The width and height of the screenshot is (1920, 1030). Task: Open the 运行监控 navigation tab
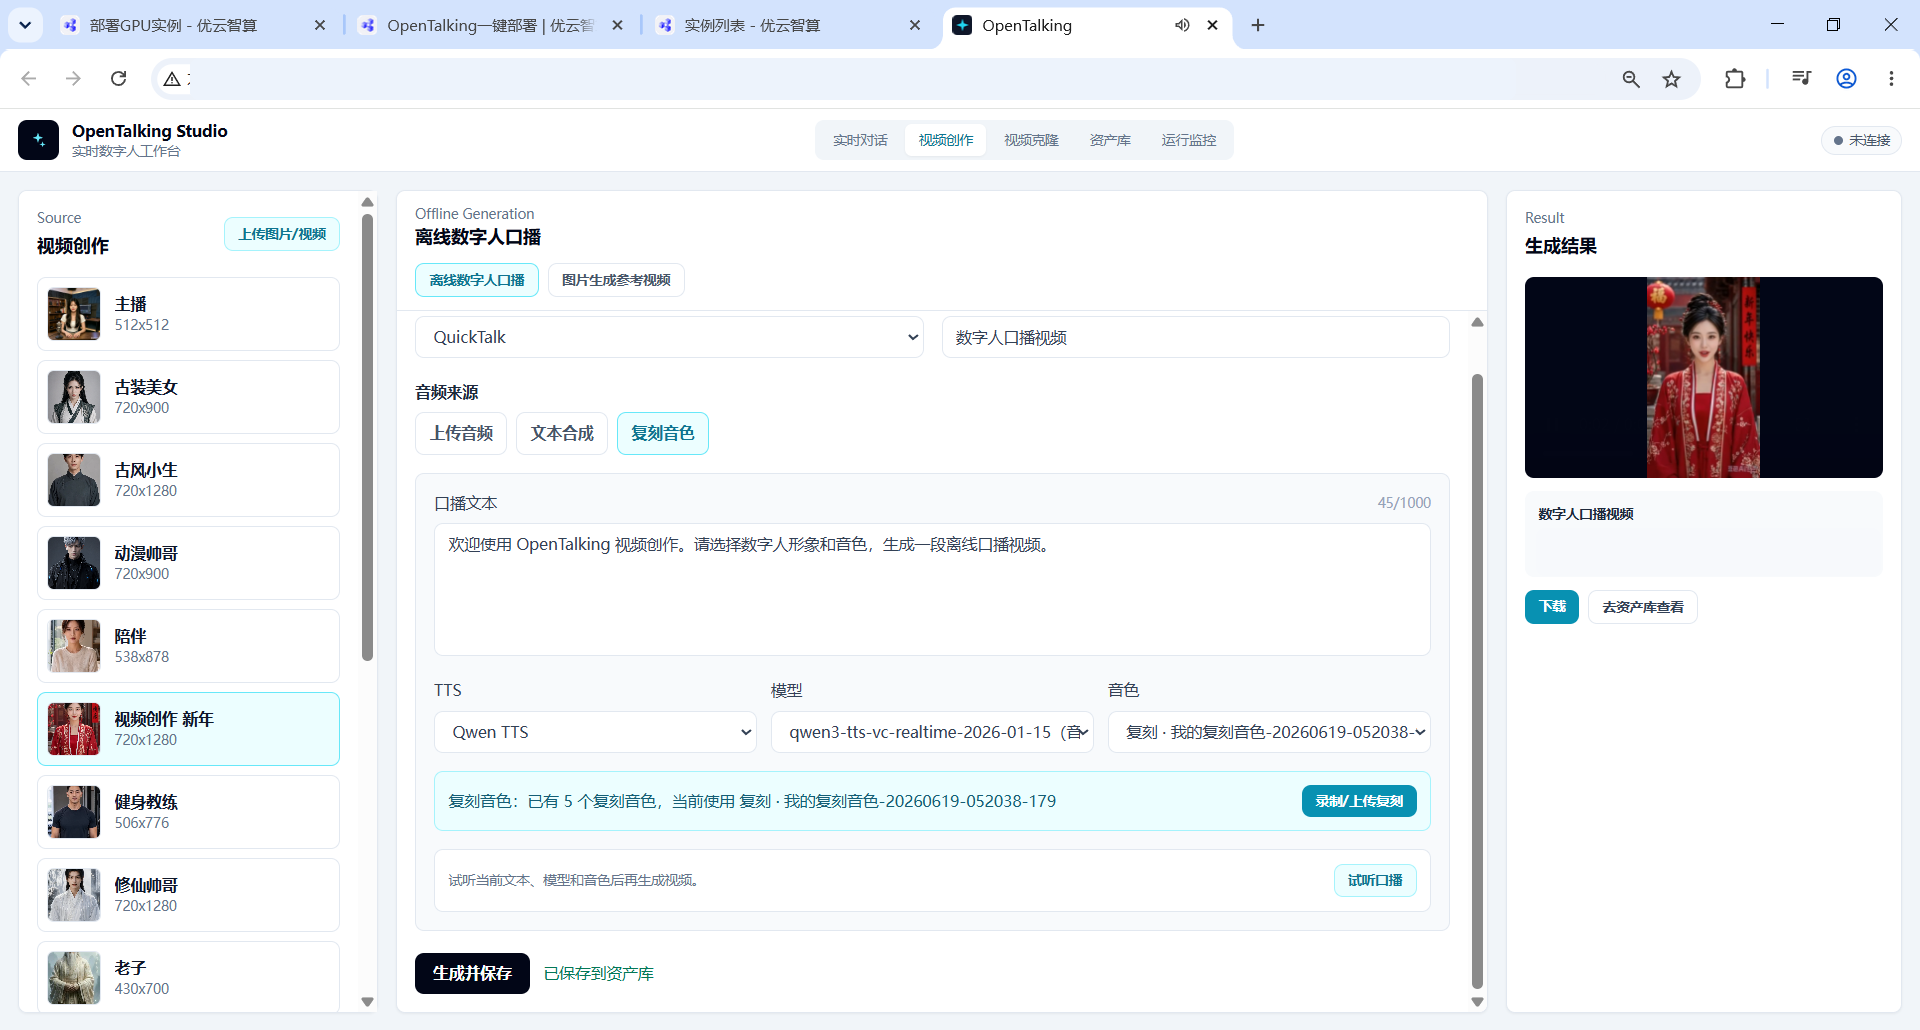coord(1189,140)
